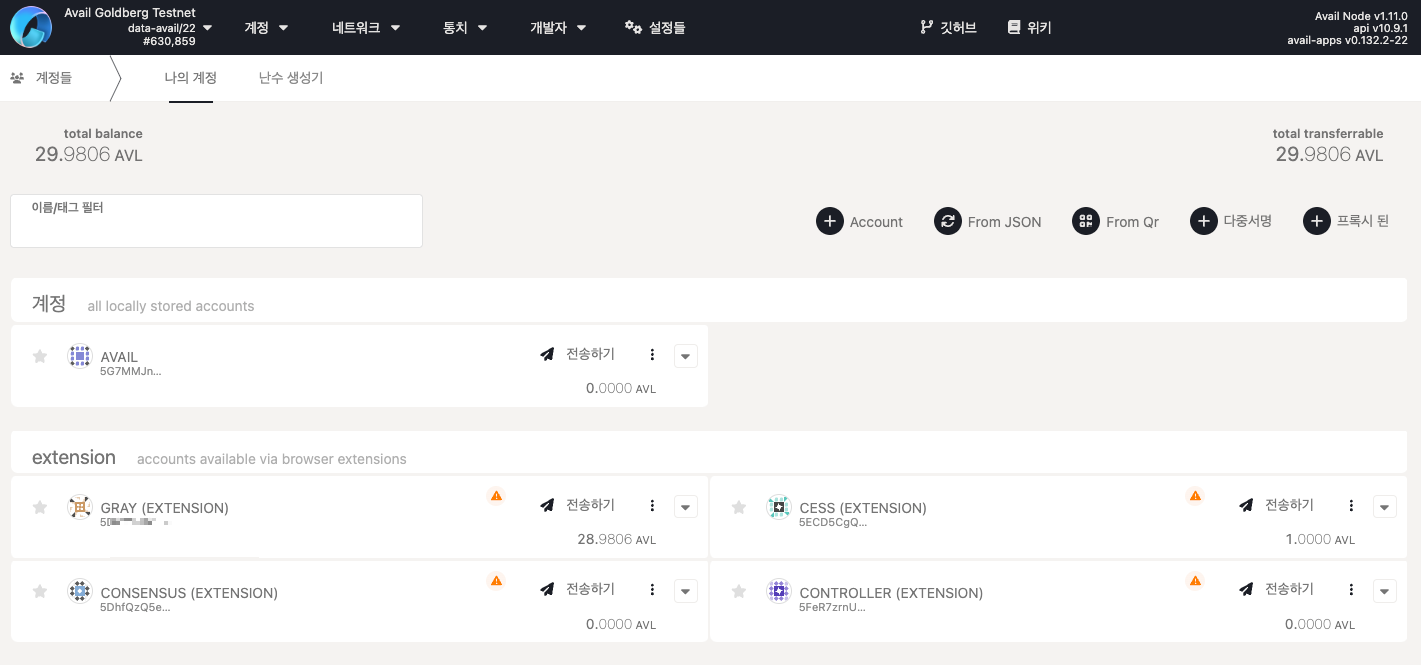Open the 위키 wiki link

click(x=1029, y=28)
